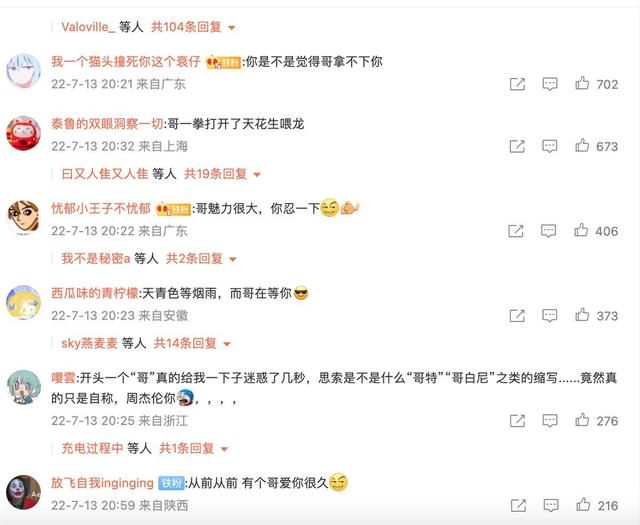The height and width of the screenshot is (525, 640).
Task: Forward the comment from 放飞自我inginging
Action: point(518,505)
